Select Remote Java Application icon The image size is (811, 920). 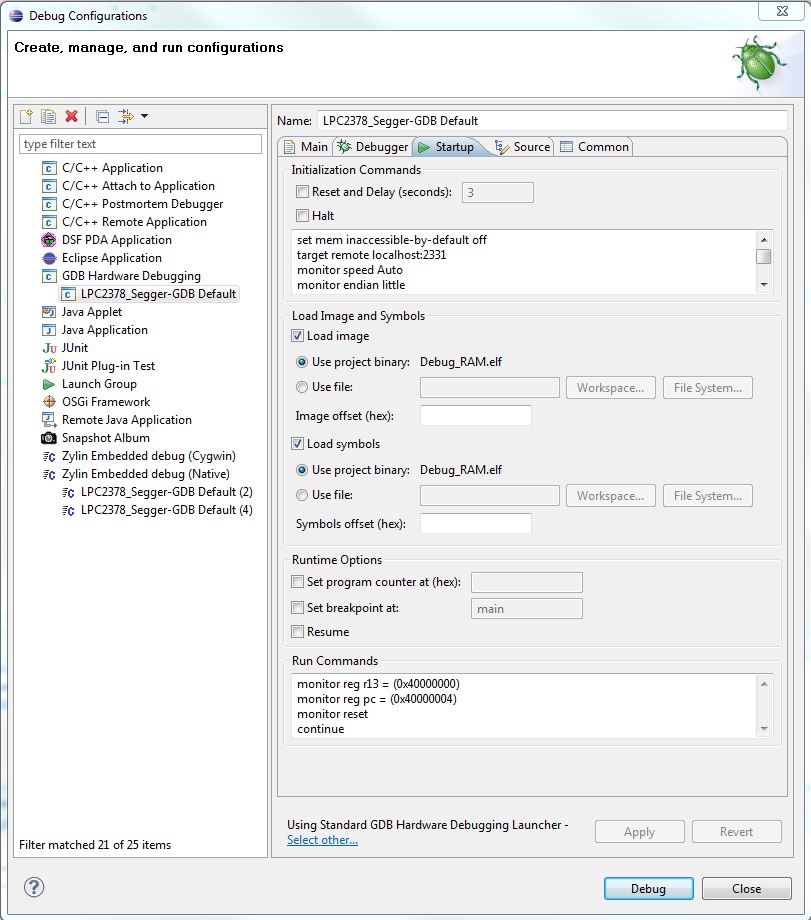(x=49, y=420)
